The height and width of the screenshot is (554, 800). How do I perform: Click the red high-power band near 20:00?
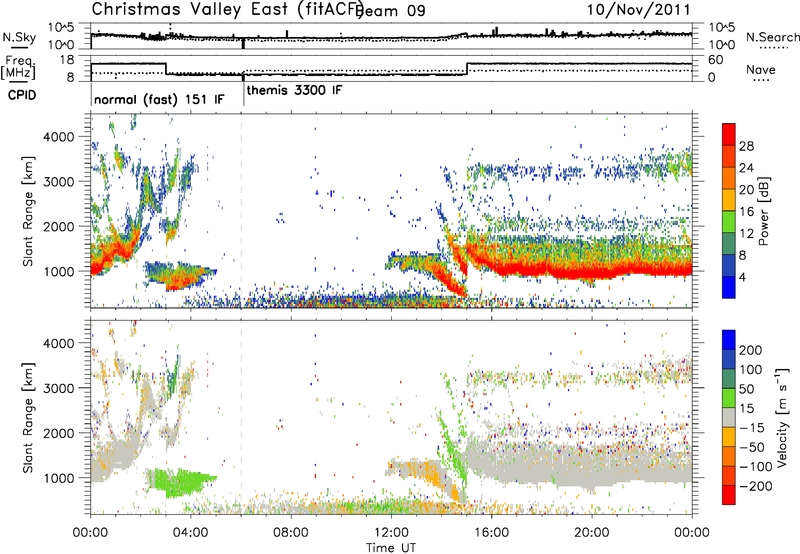click(x=592, y=272)
